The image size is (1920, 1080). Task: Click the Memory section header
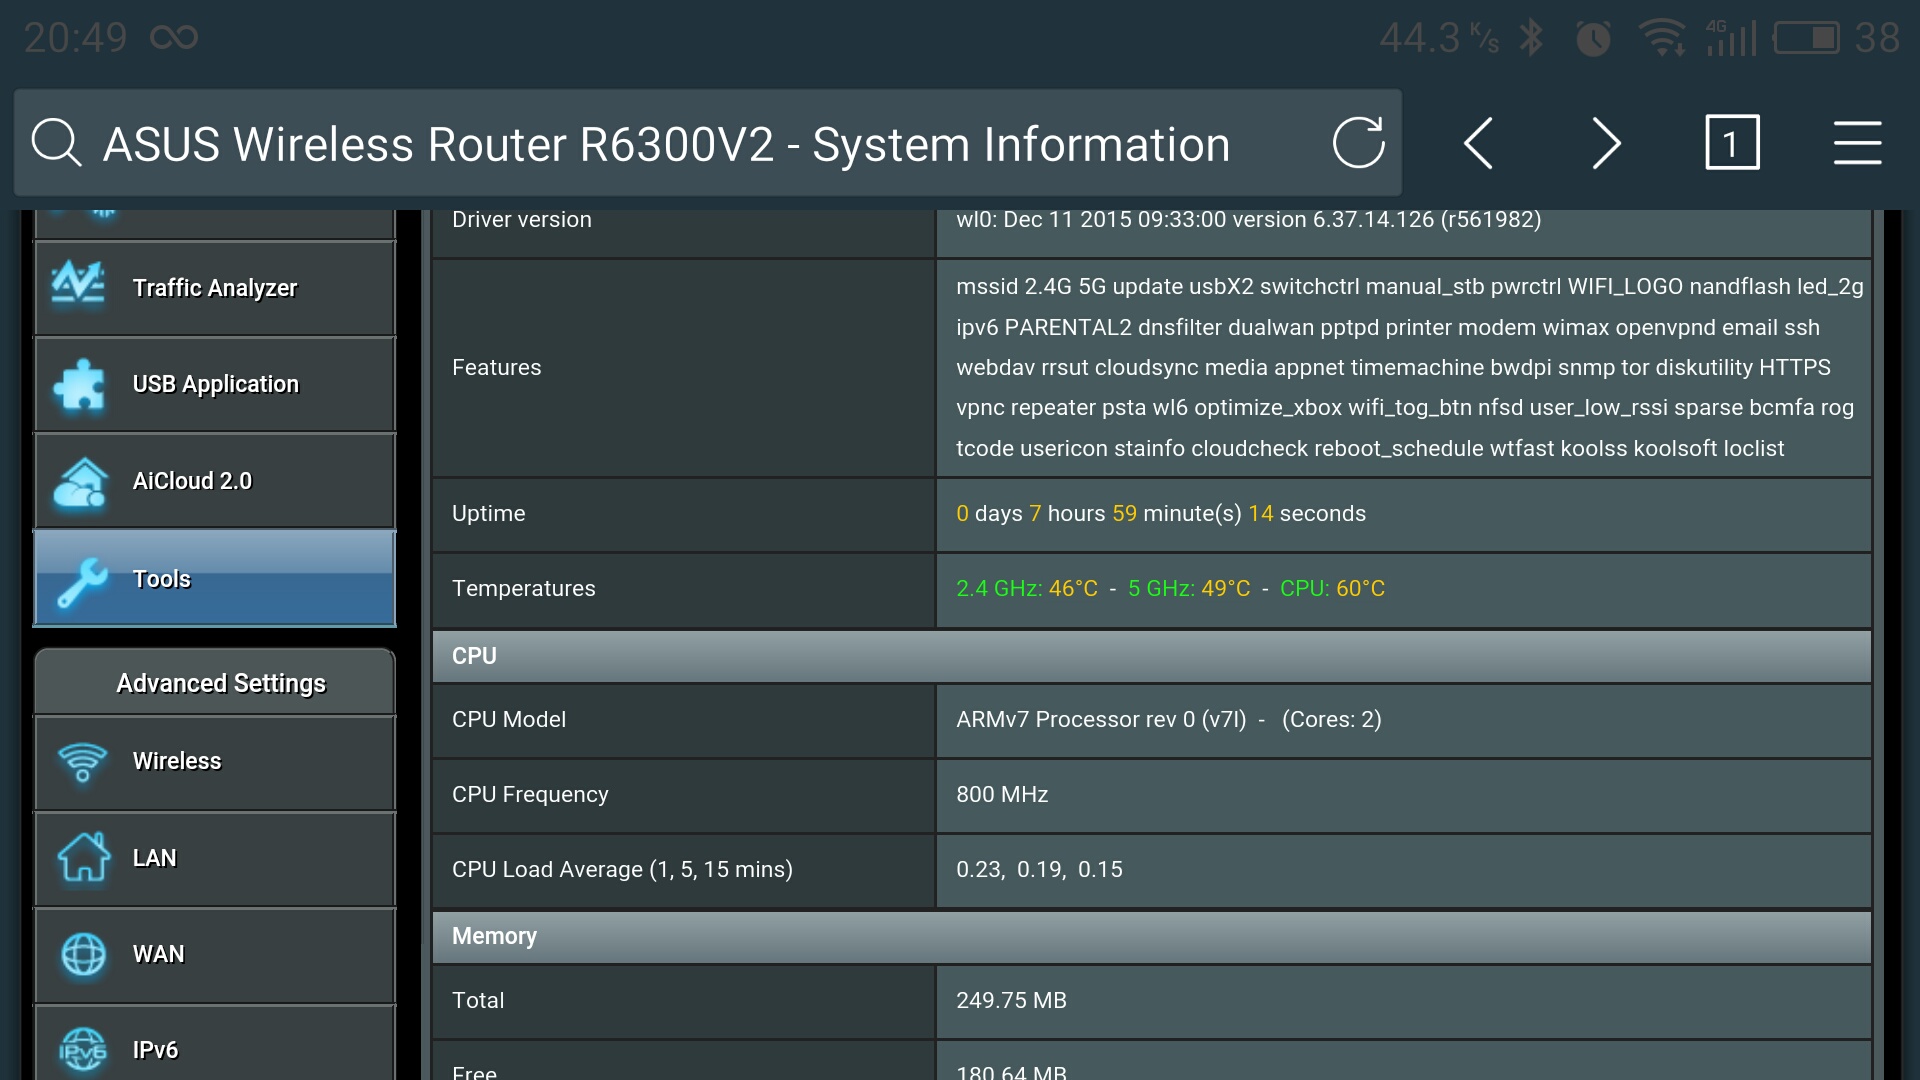[x=1151, y=937]
